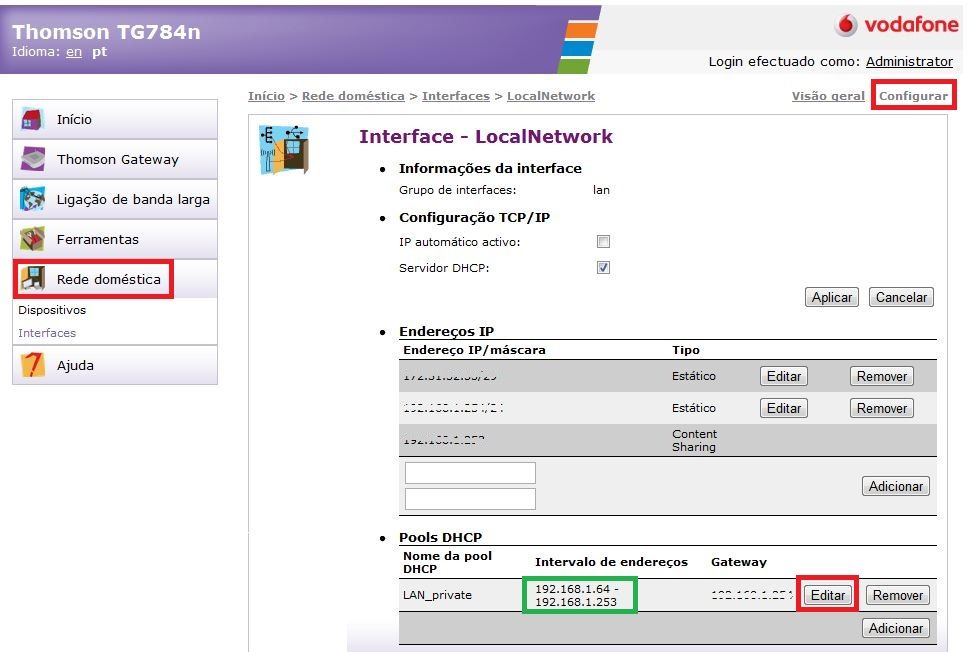Screen dimensions: 968x652
Task: Click the Vodafone logo icon
Action: point(848,25)
